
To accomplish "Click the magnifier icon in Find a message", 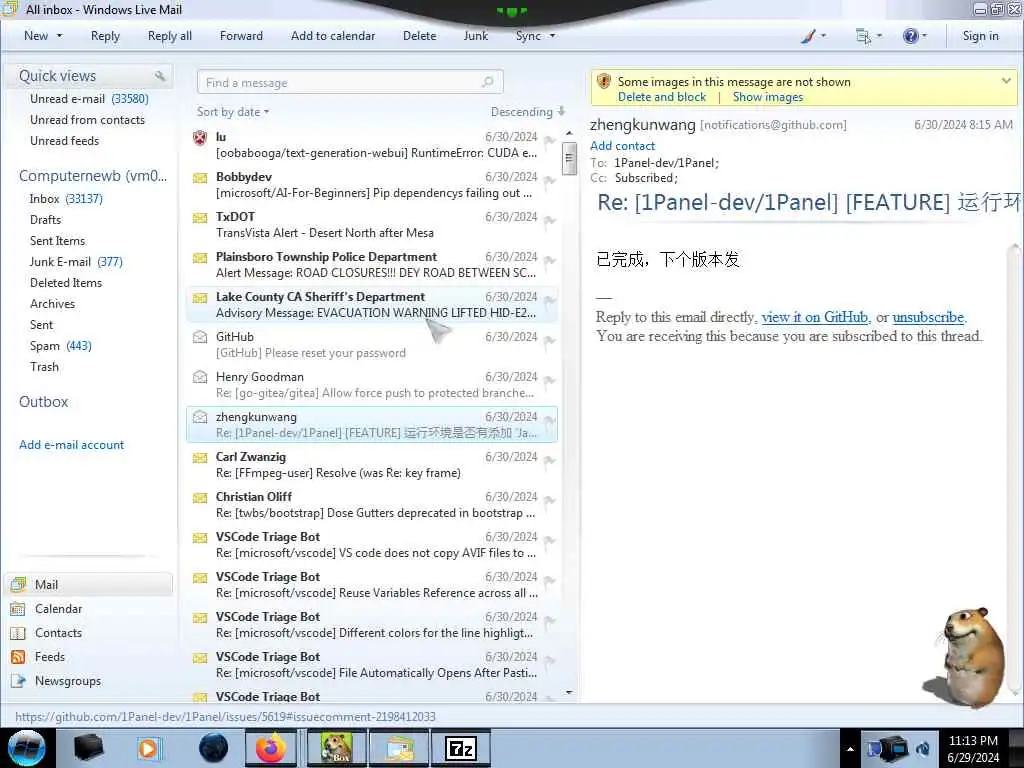I will tap(487, 82).
